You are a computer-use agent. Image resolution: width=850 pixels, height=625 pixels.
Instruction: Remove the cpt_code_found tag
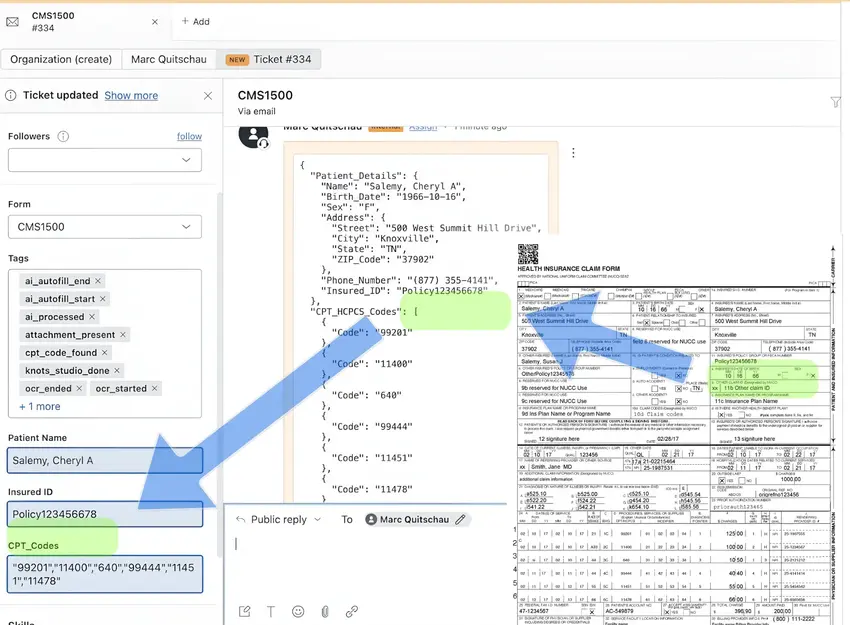[105, 352]
